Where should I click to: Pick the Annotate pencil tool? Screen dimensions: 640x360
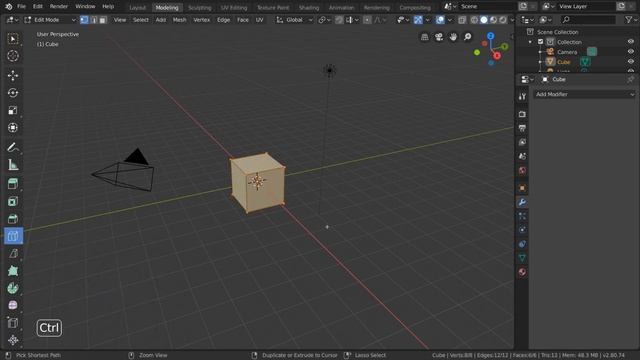tap(13, 147)
